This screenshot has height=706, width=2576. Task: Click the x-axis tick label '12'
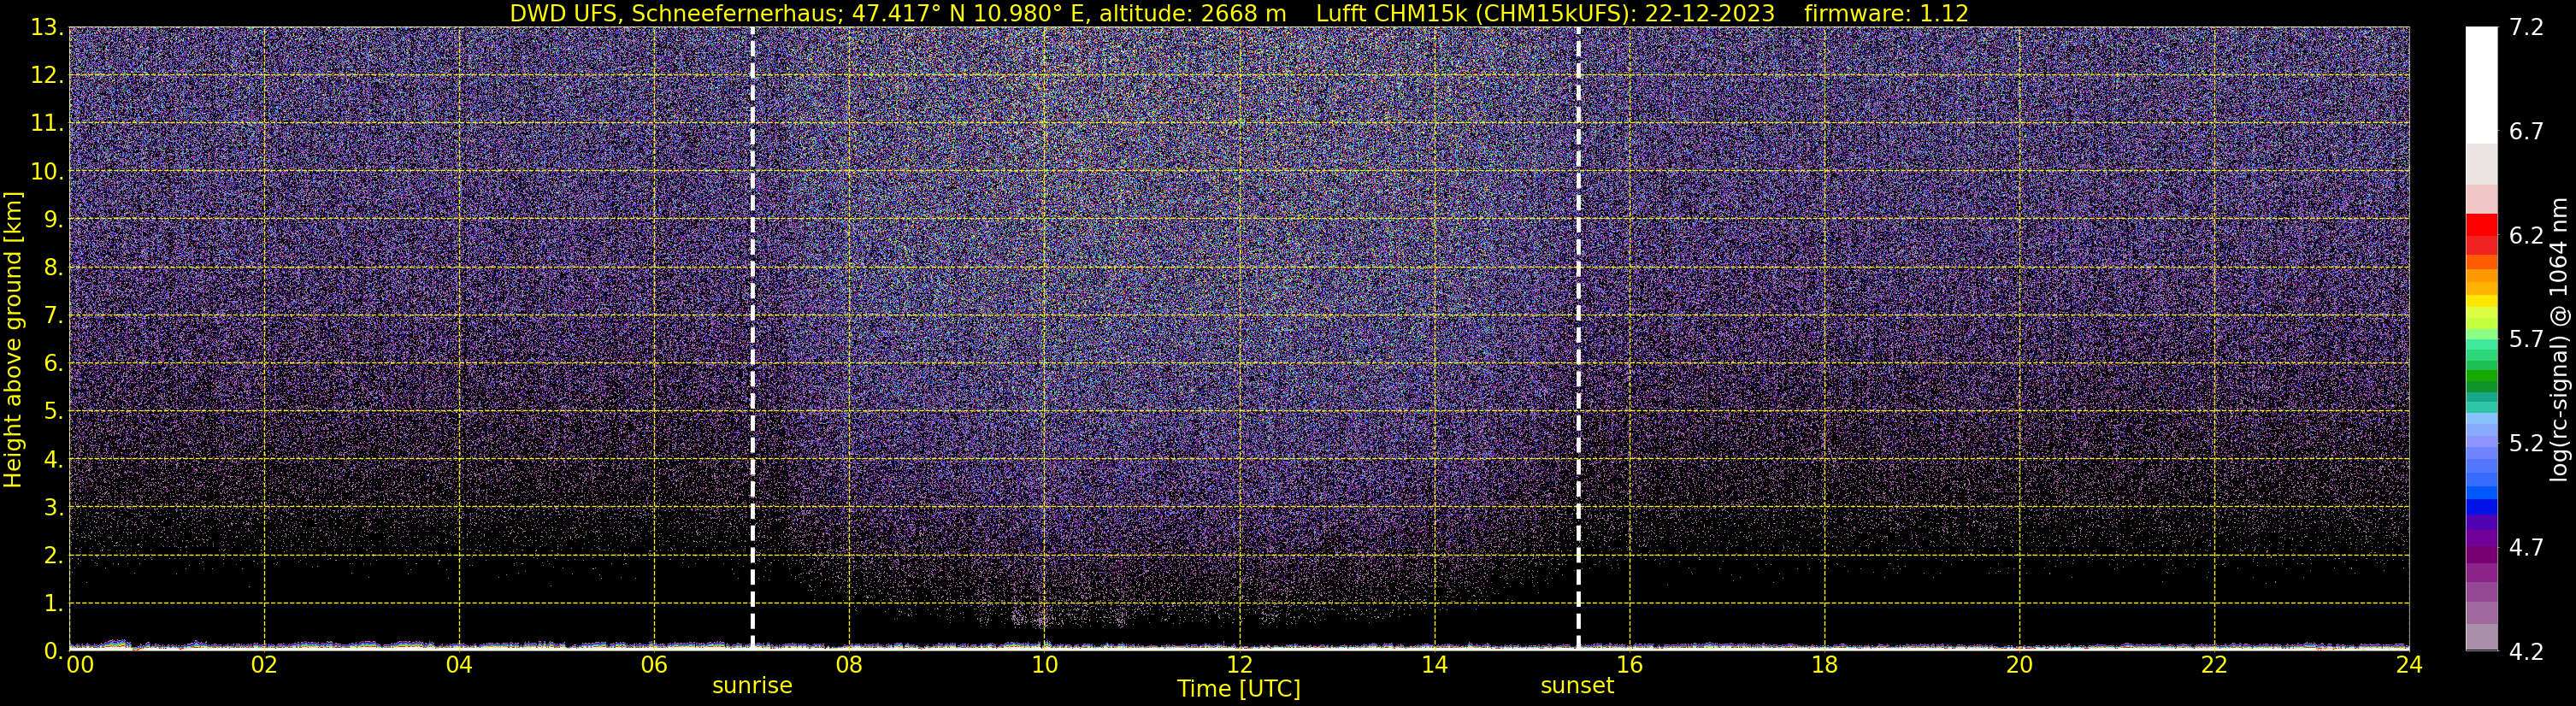pyautogui.click(x=1239, y=665)
